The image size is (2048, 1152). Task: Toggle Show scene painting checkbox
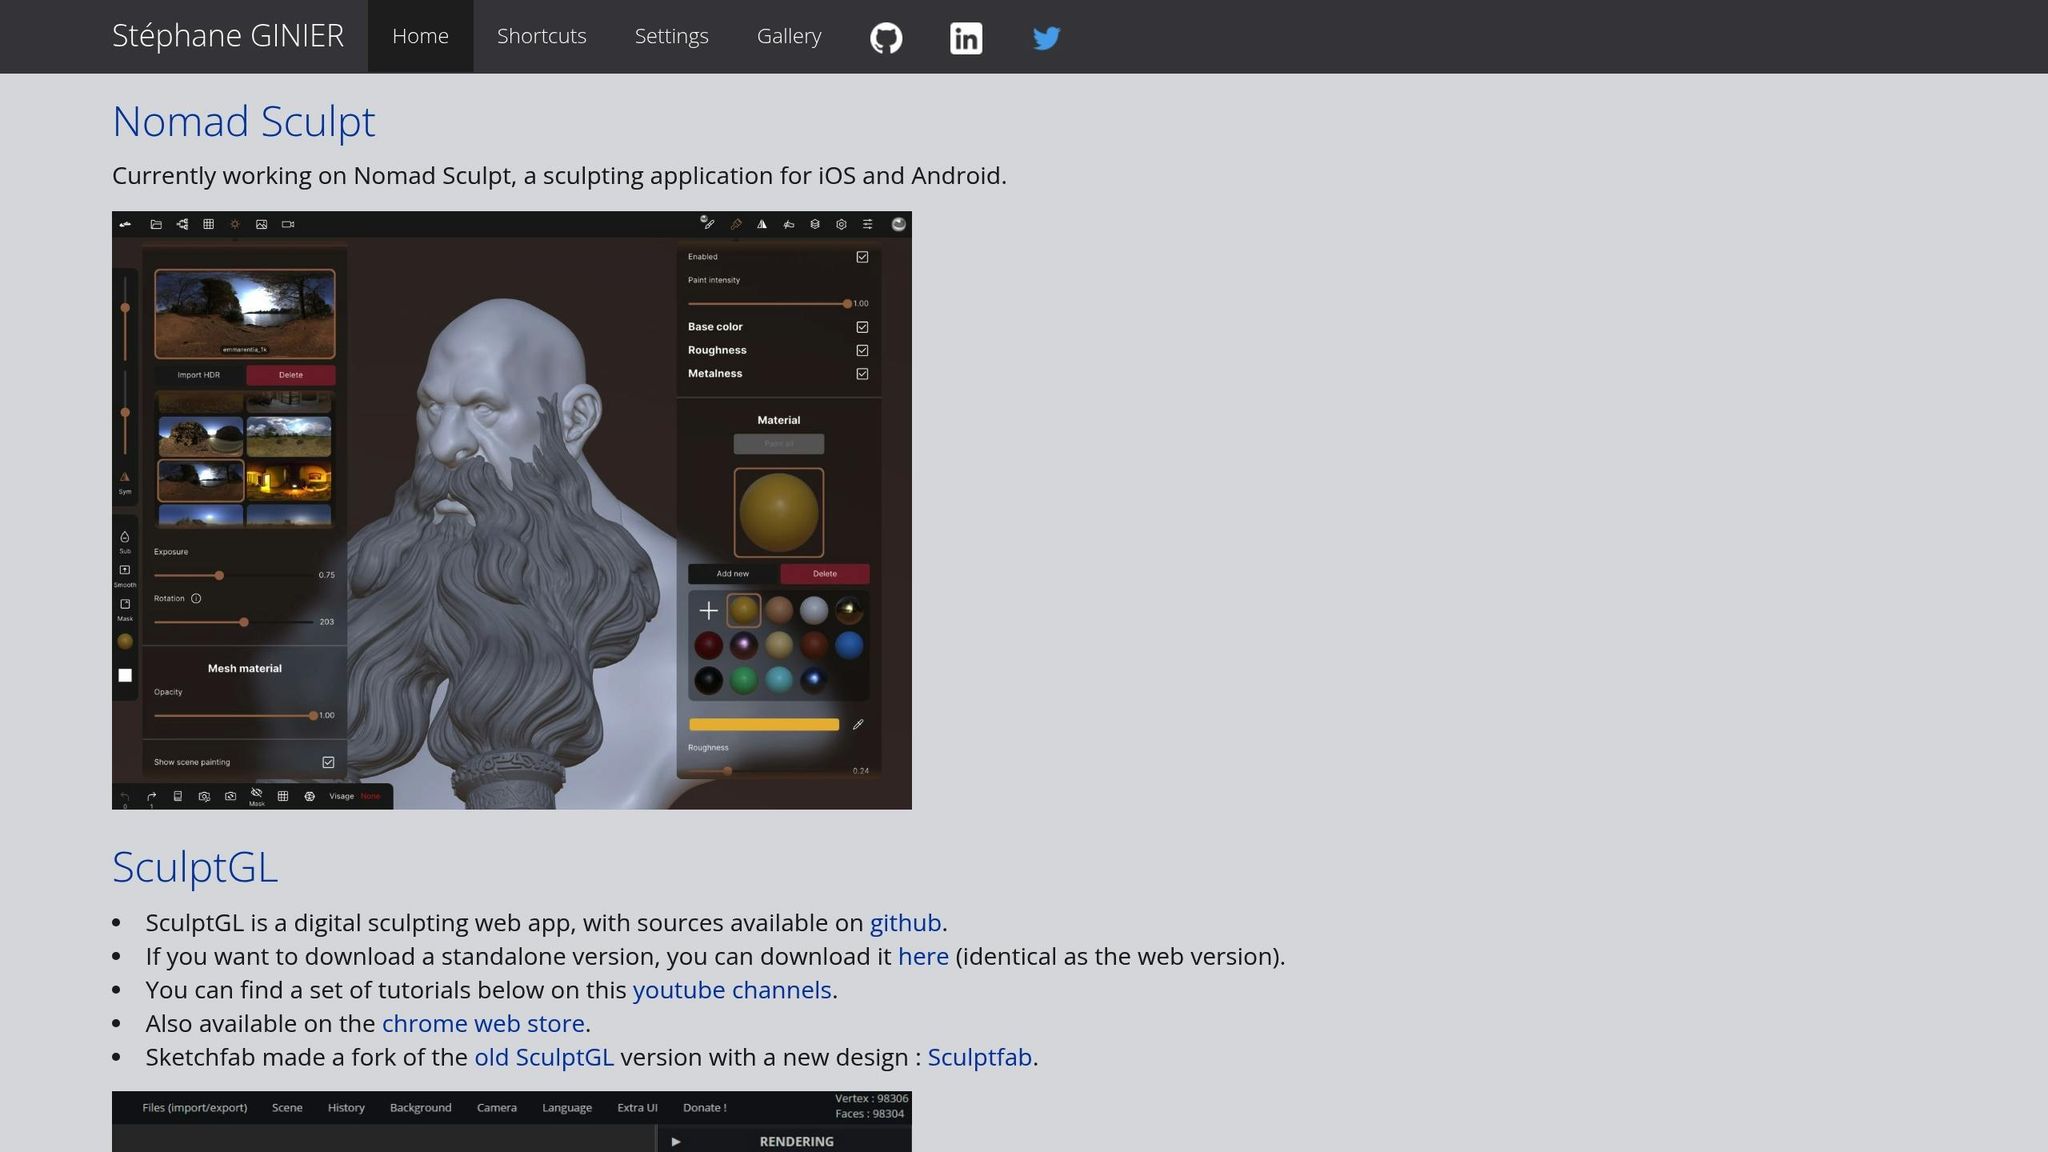point(328,762)
